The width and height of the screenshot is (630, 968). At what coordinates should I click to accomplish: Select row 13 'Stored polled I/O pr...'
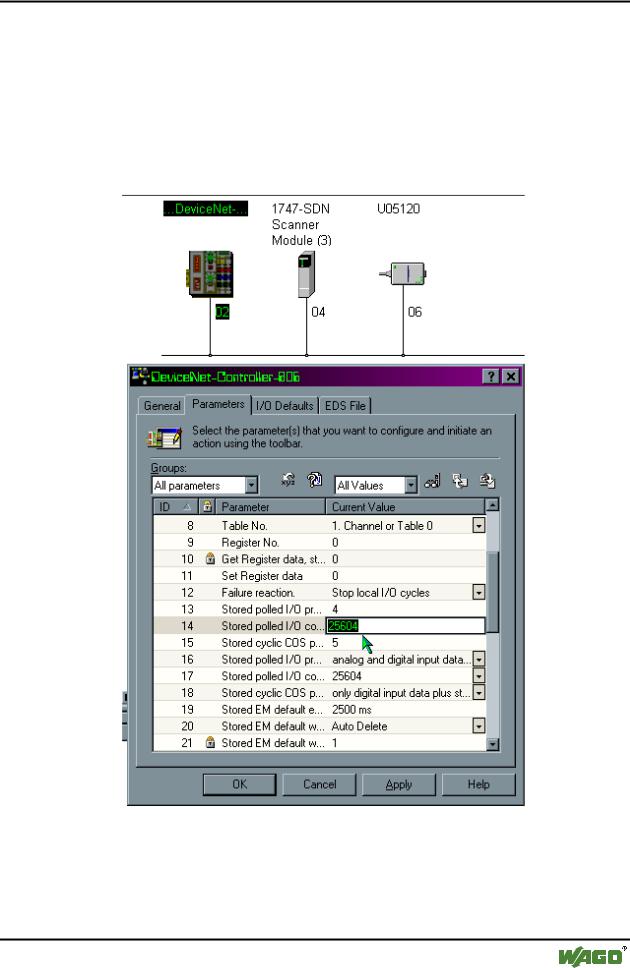point(319,609)
